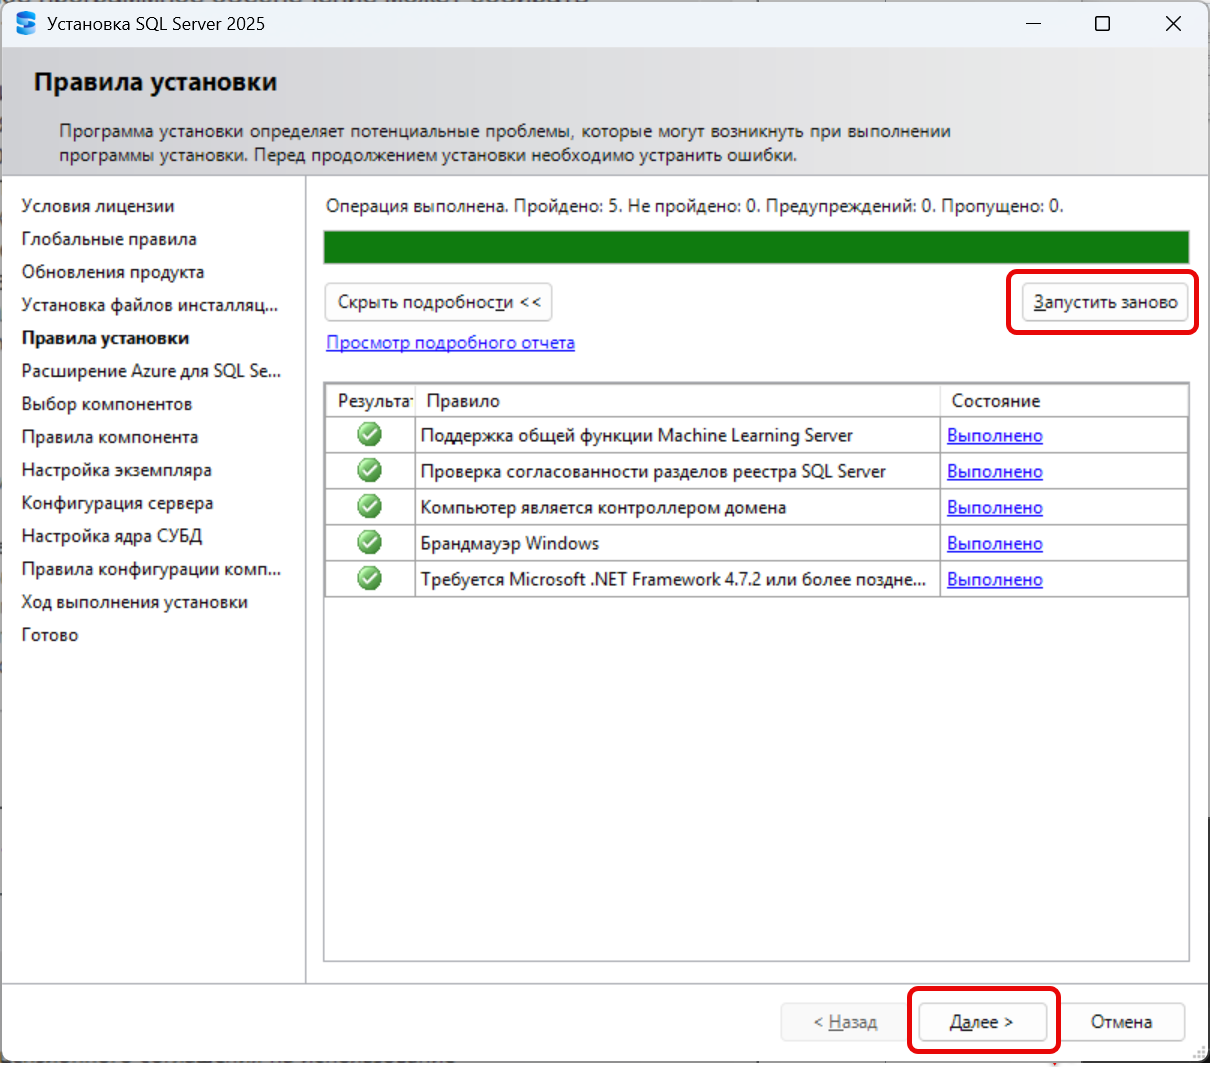The width and height of the screenshot is (1210, 1067).
Task: Click green checkmark for domain controller rule
Action: pos(370,507)
